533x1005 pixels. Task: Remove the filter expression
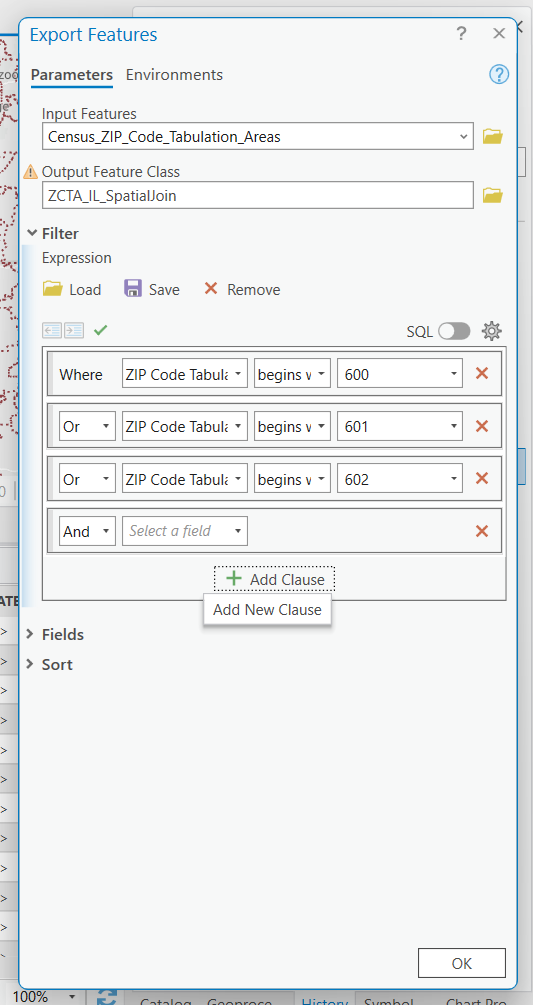242,290
